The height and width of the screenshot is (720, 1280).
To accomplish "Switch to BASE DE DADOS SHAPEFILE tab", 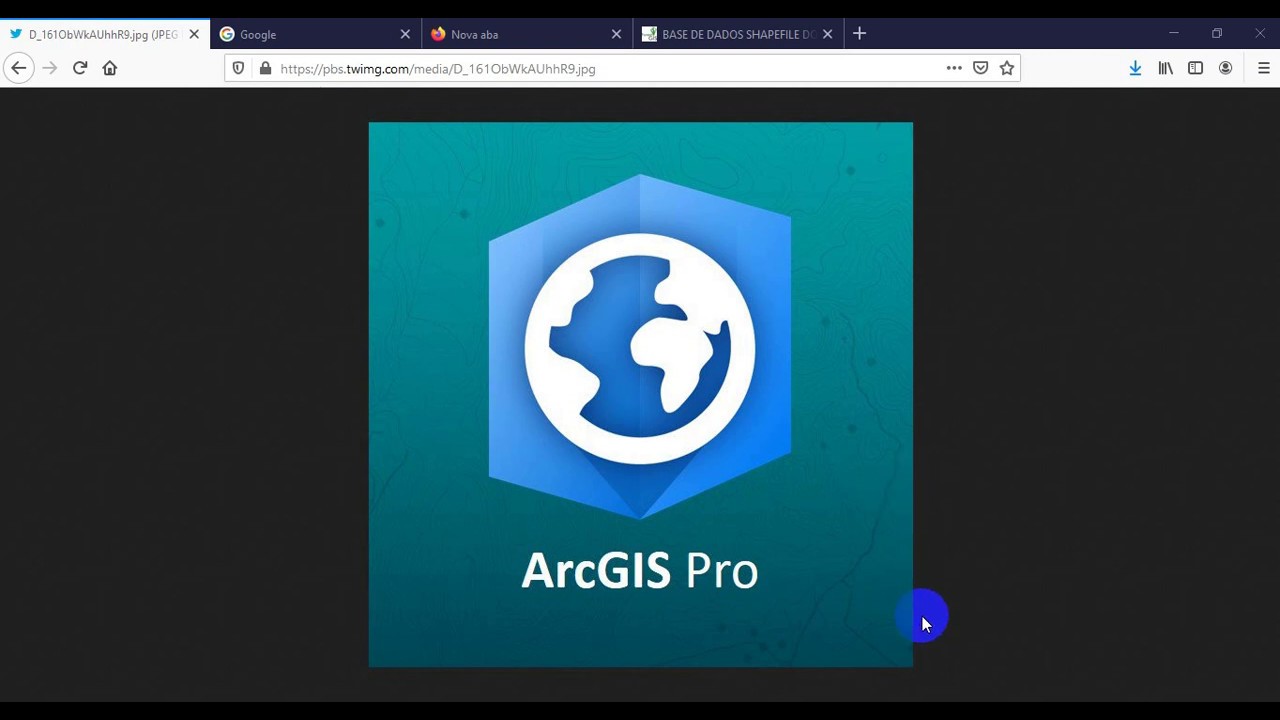I will coord(738,34).
